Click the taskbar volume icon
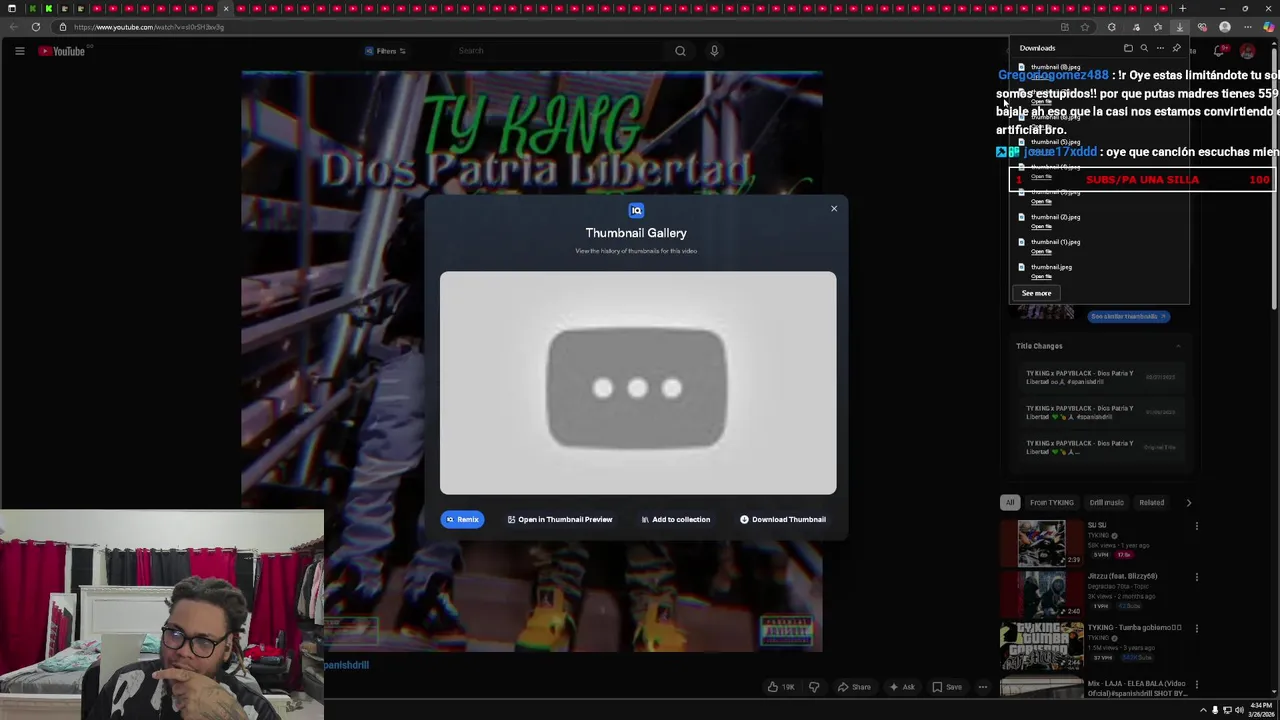This screenshot has width=1280, height=720. [1239, 710]
